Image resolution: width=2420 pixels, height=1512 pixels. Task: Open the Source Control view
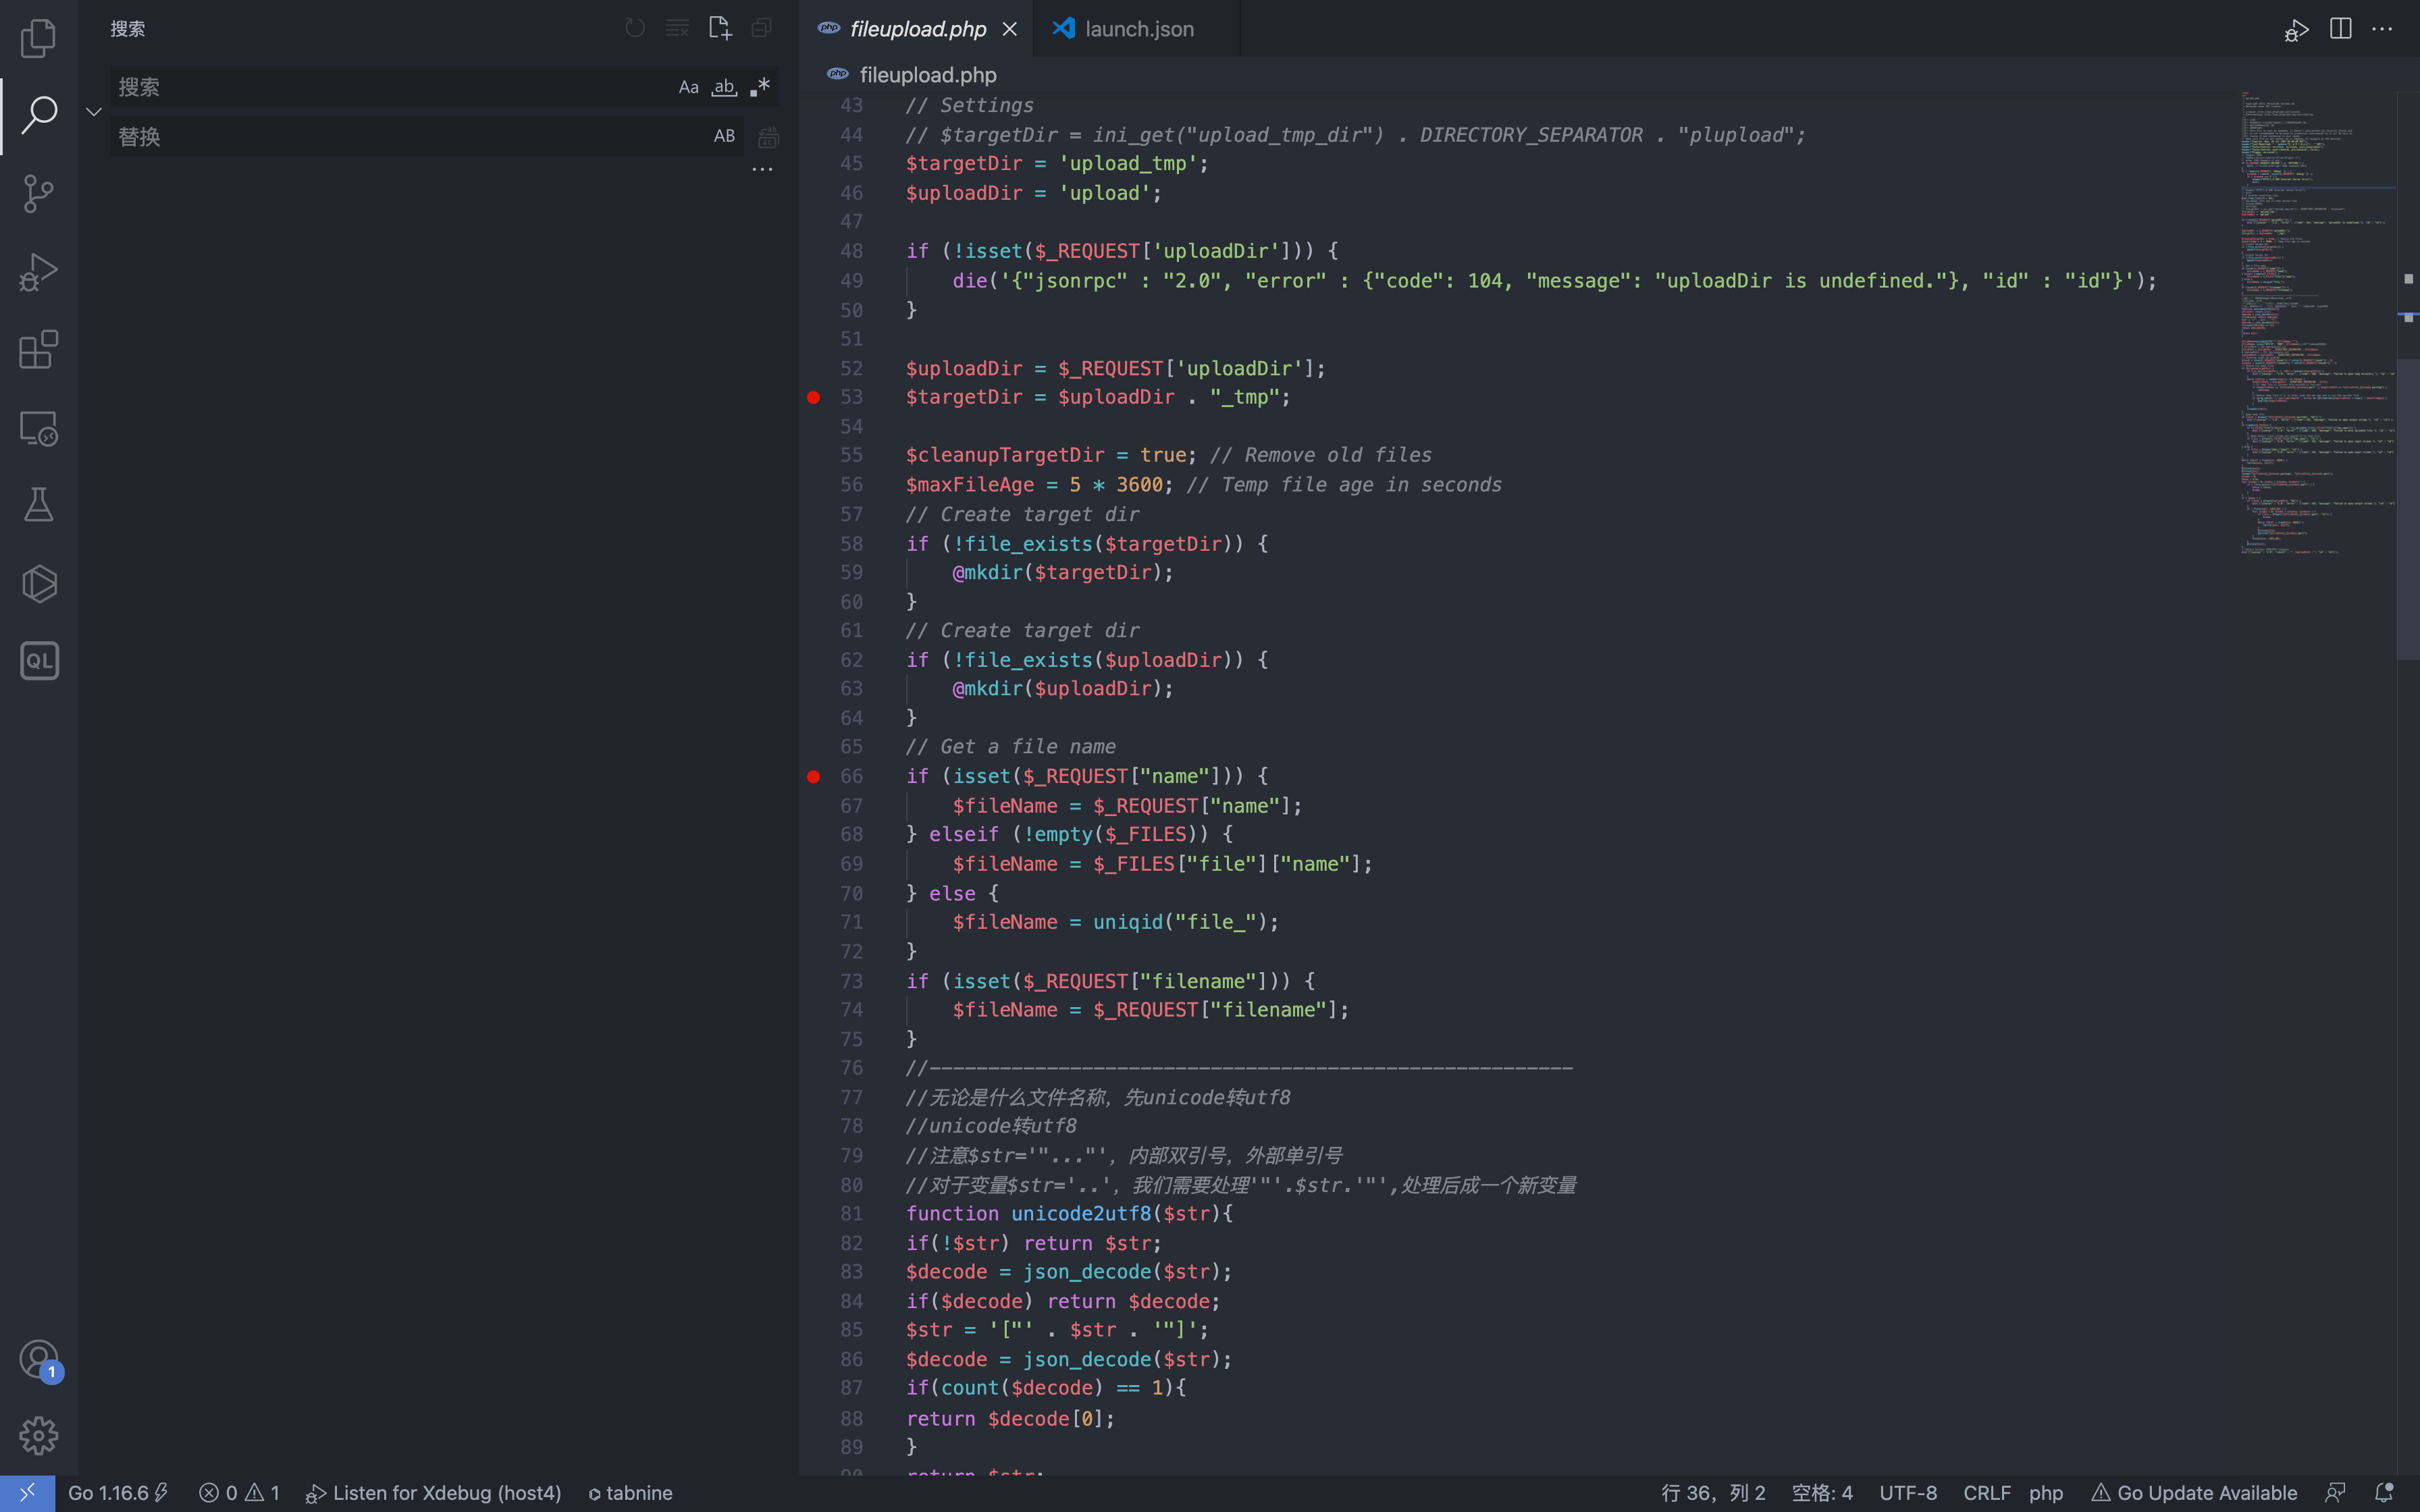pos(38,193)
